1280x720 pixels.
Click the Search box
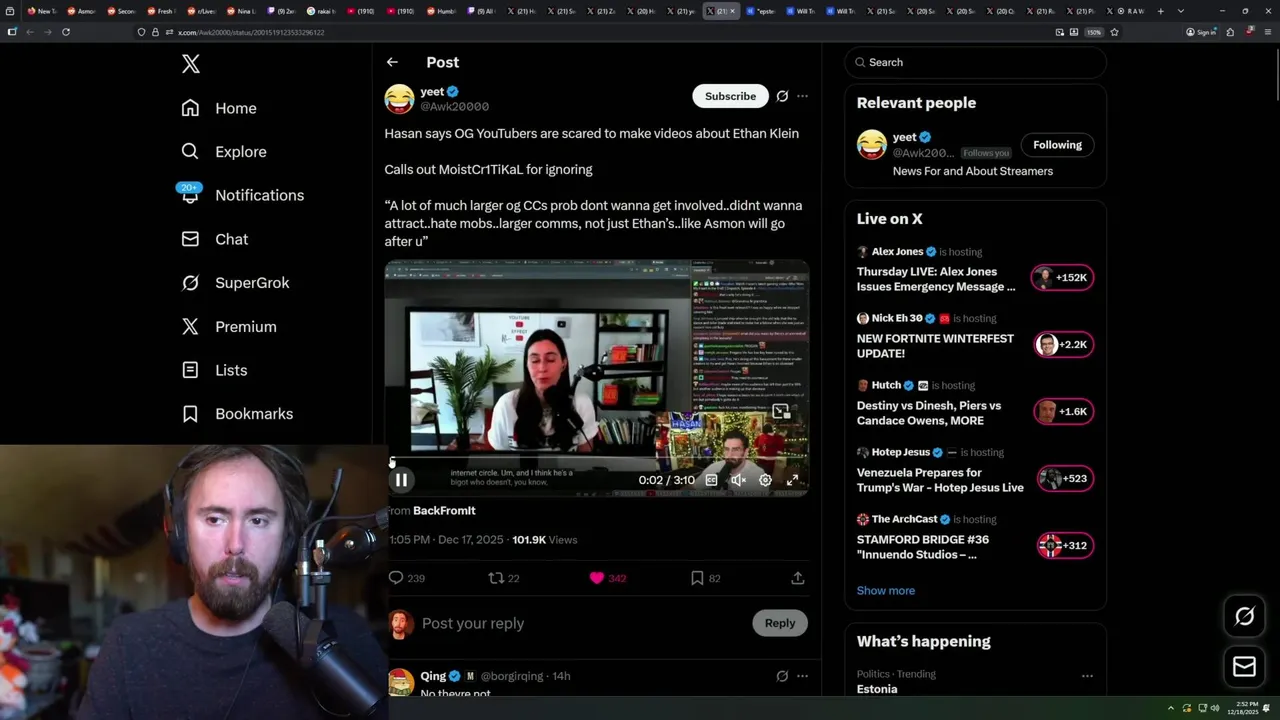[976, 62]
